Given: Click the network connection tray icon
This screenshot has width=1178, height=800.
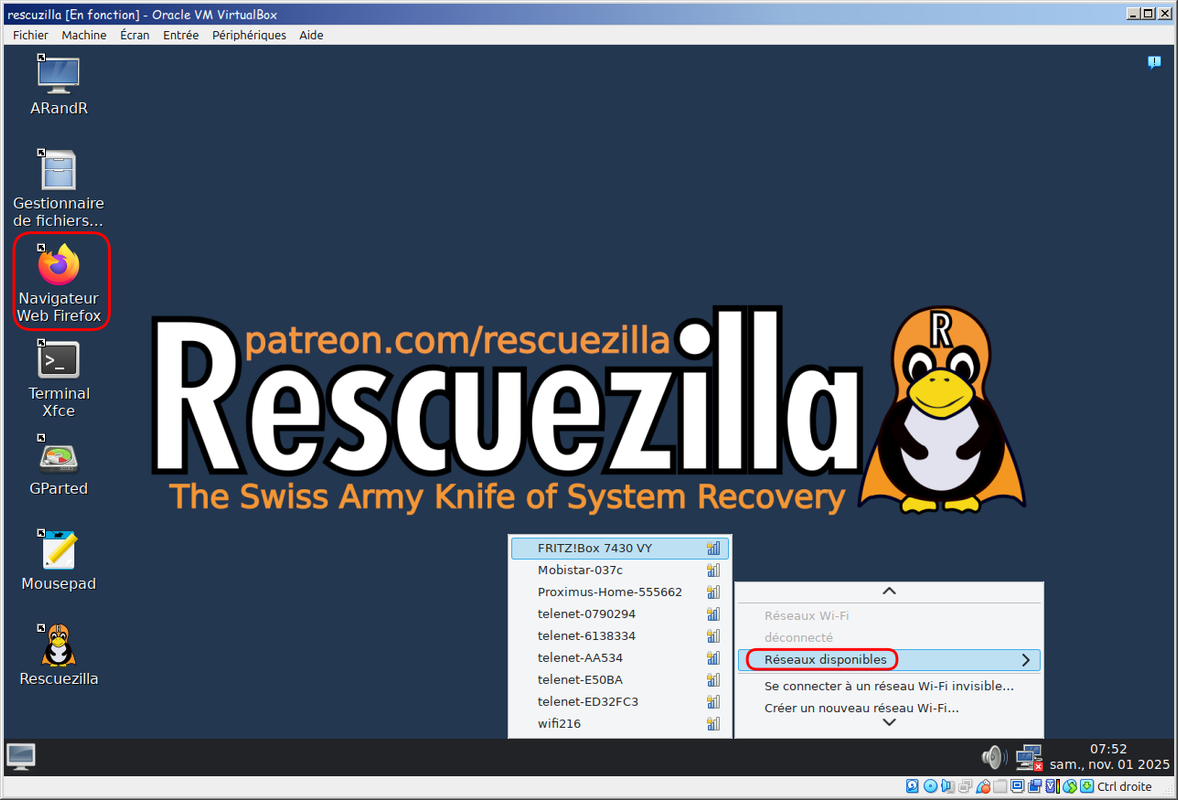Looking at the screenshot, I should click(x=1029, y=757).
